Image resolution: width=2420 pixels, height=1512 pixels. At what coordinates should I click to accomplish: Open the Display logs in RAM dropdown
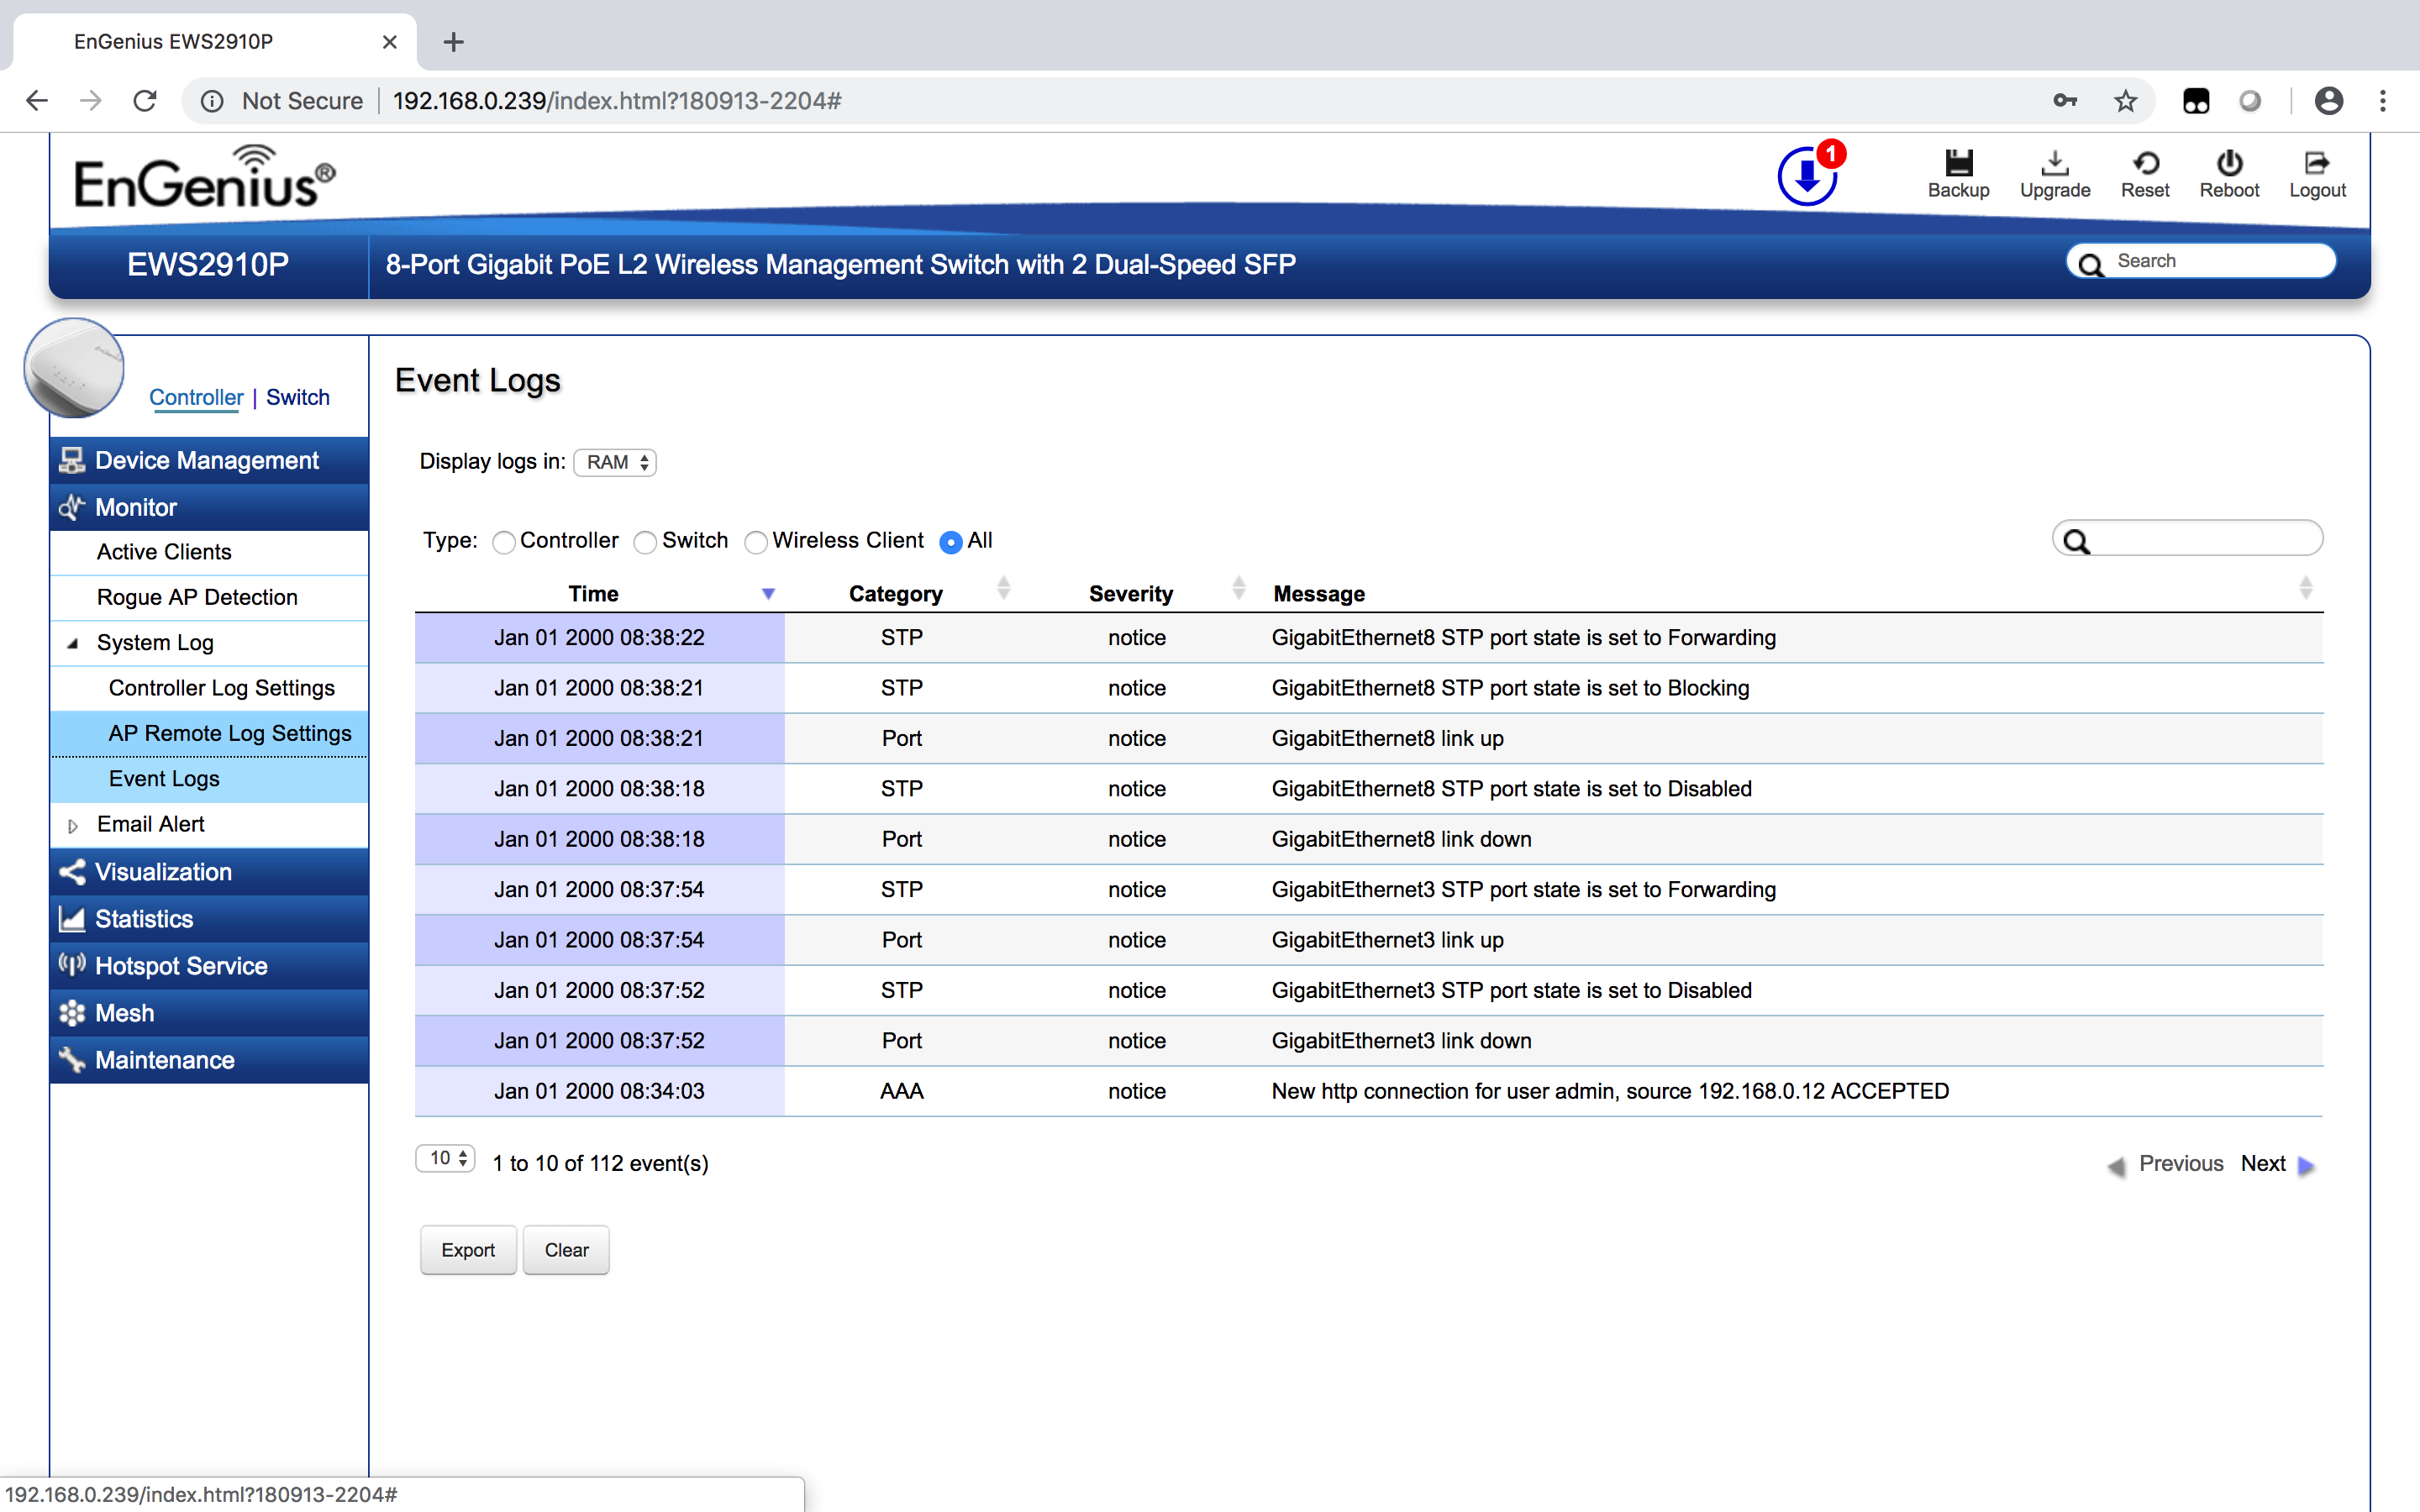[x=615, y=462]
